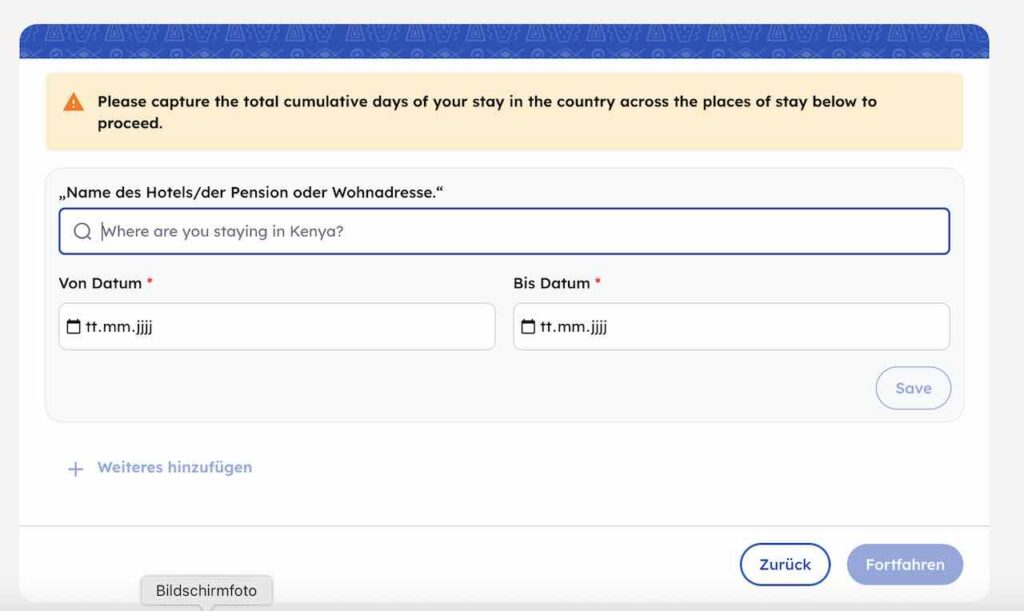The width and height of the screenshot is (1024, 611).
Task: Open the calendar icon in Bis Datum
Action: pos(528,327)
